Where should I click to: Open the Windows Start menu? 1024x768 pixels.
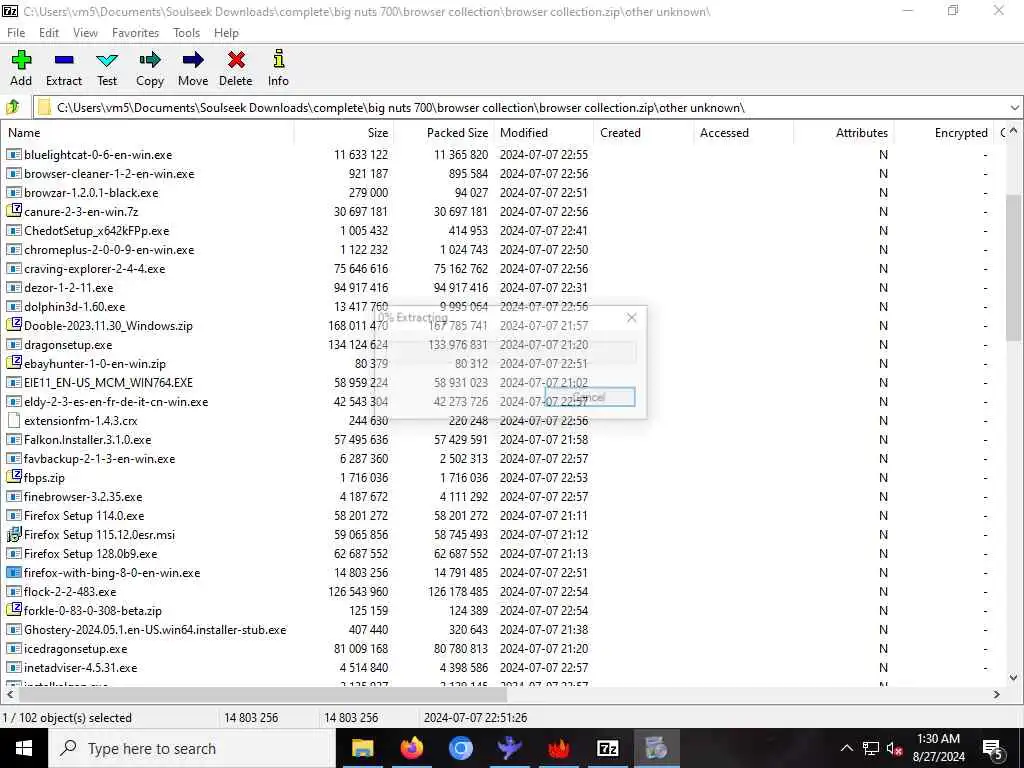click(24, 748)
